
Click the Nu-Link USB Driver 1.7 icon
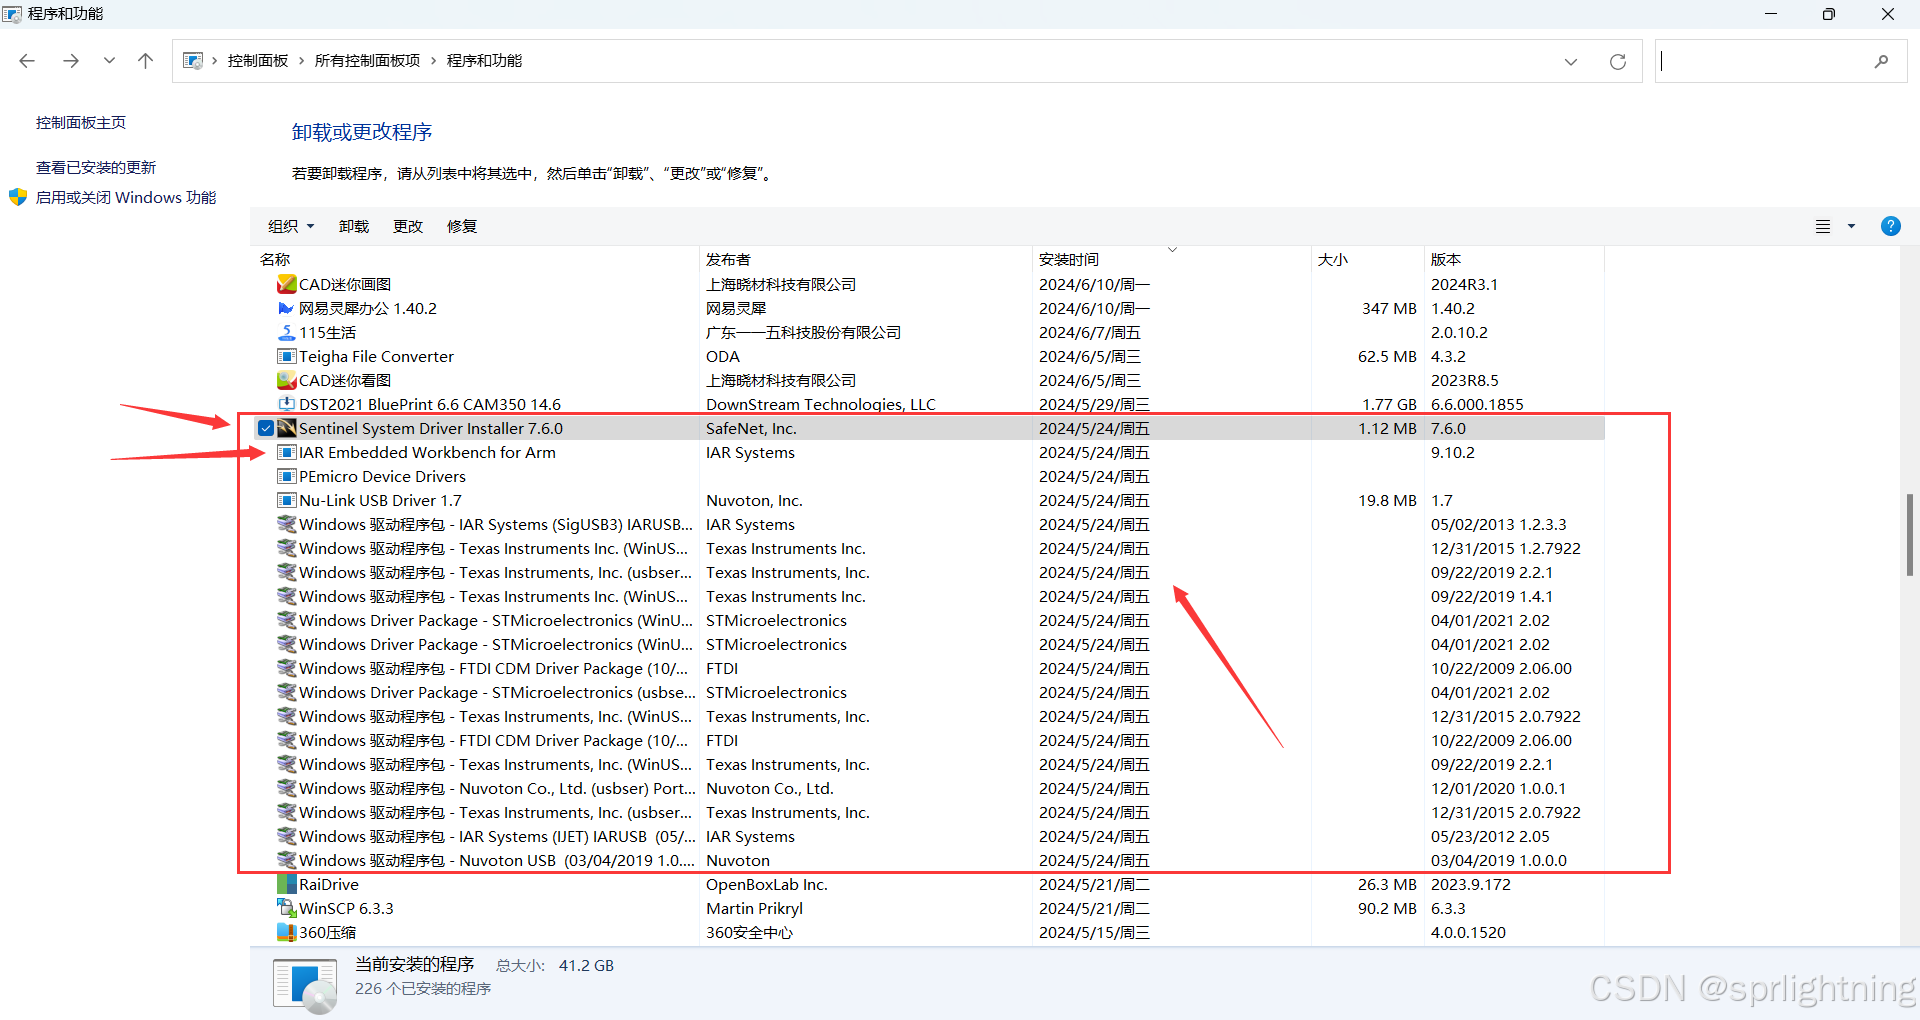click(x=286, y=500)
